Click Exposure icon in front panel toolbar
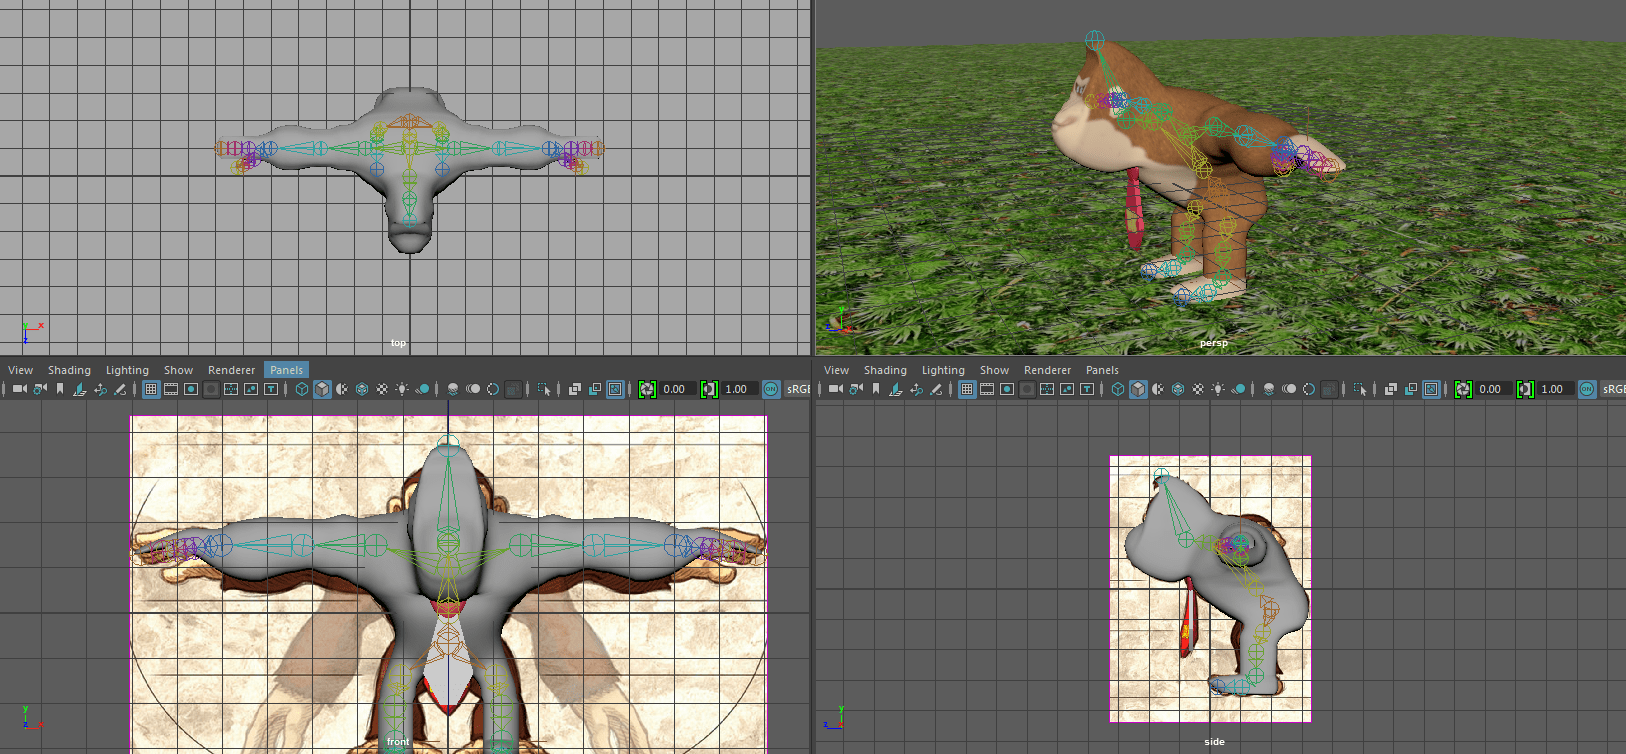 pyautogui.click(x=647, y=389)
